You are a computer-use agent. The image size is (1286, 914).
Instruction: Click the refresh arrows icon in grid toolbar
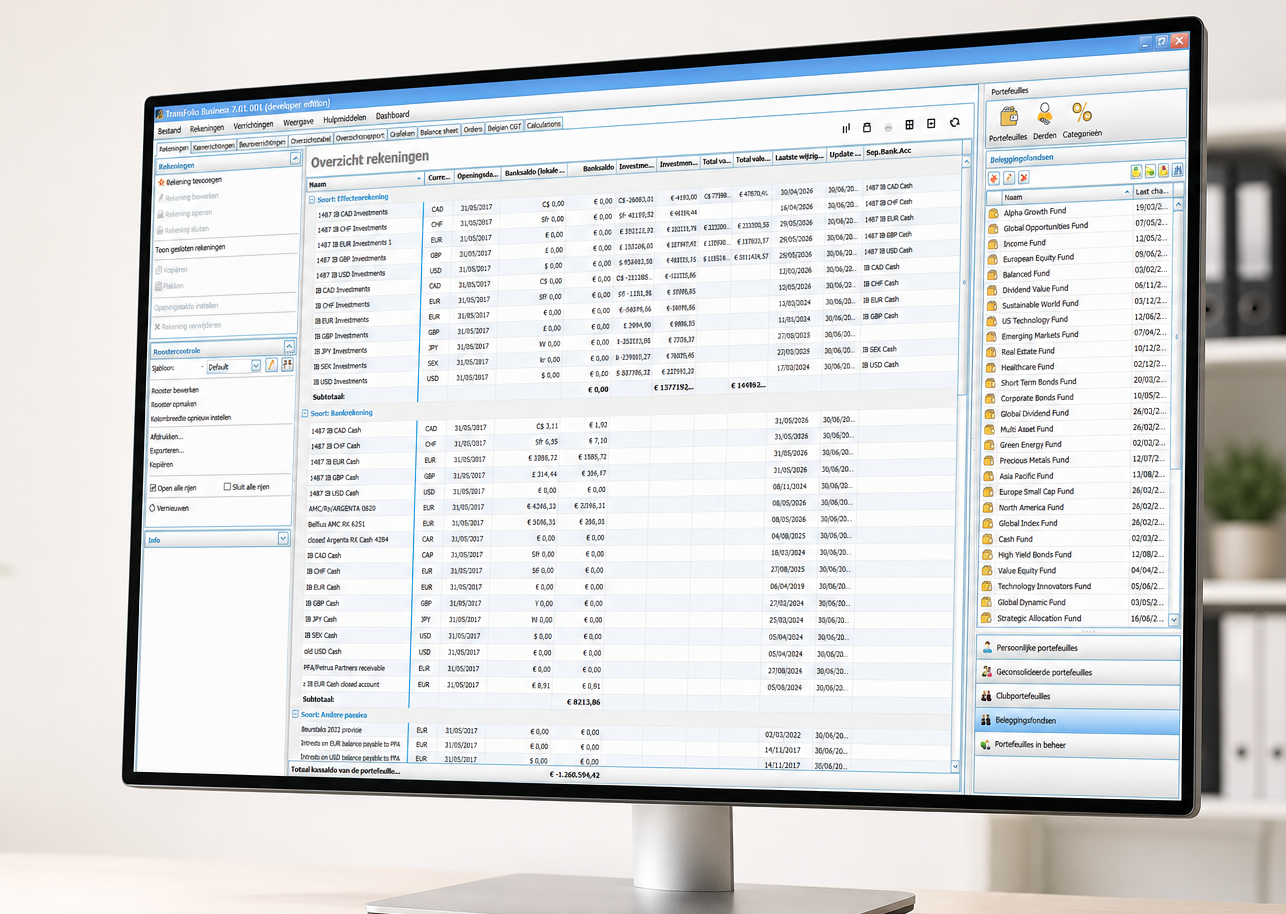[x=955, y=122]
